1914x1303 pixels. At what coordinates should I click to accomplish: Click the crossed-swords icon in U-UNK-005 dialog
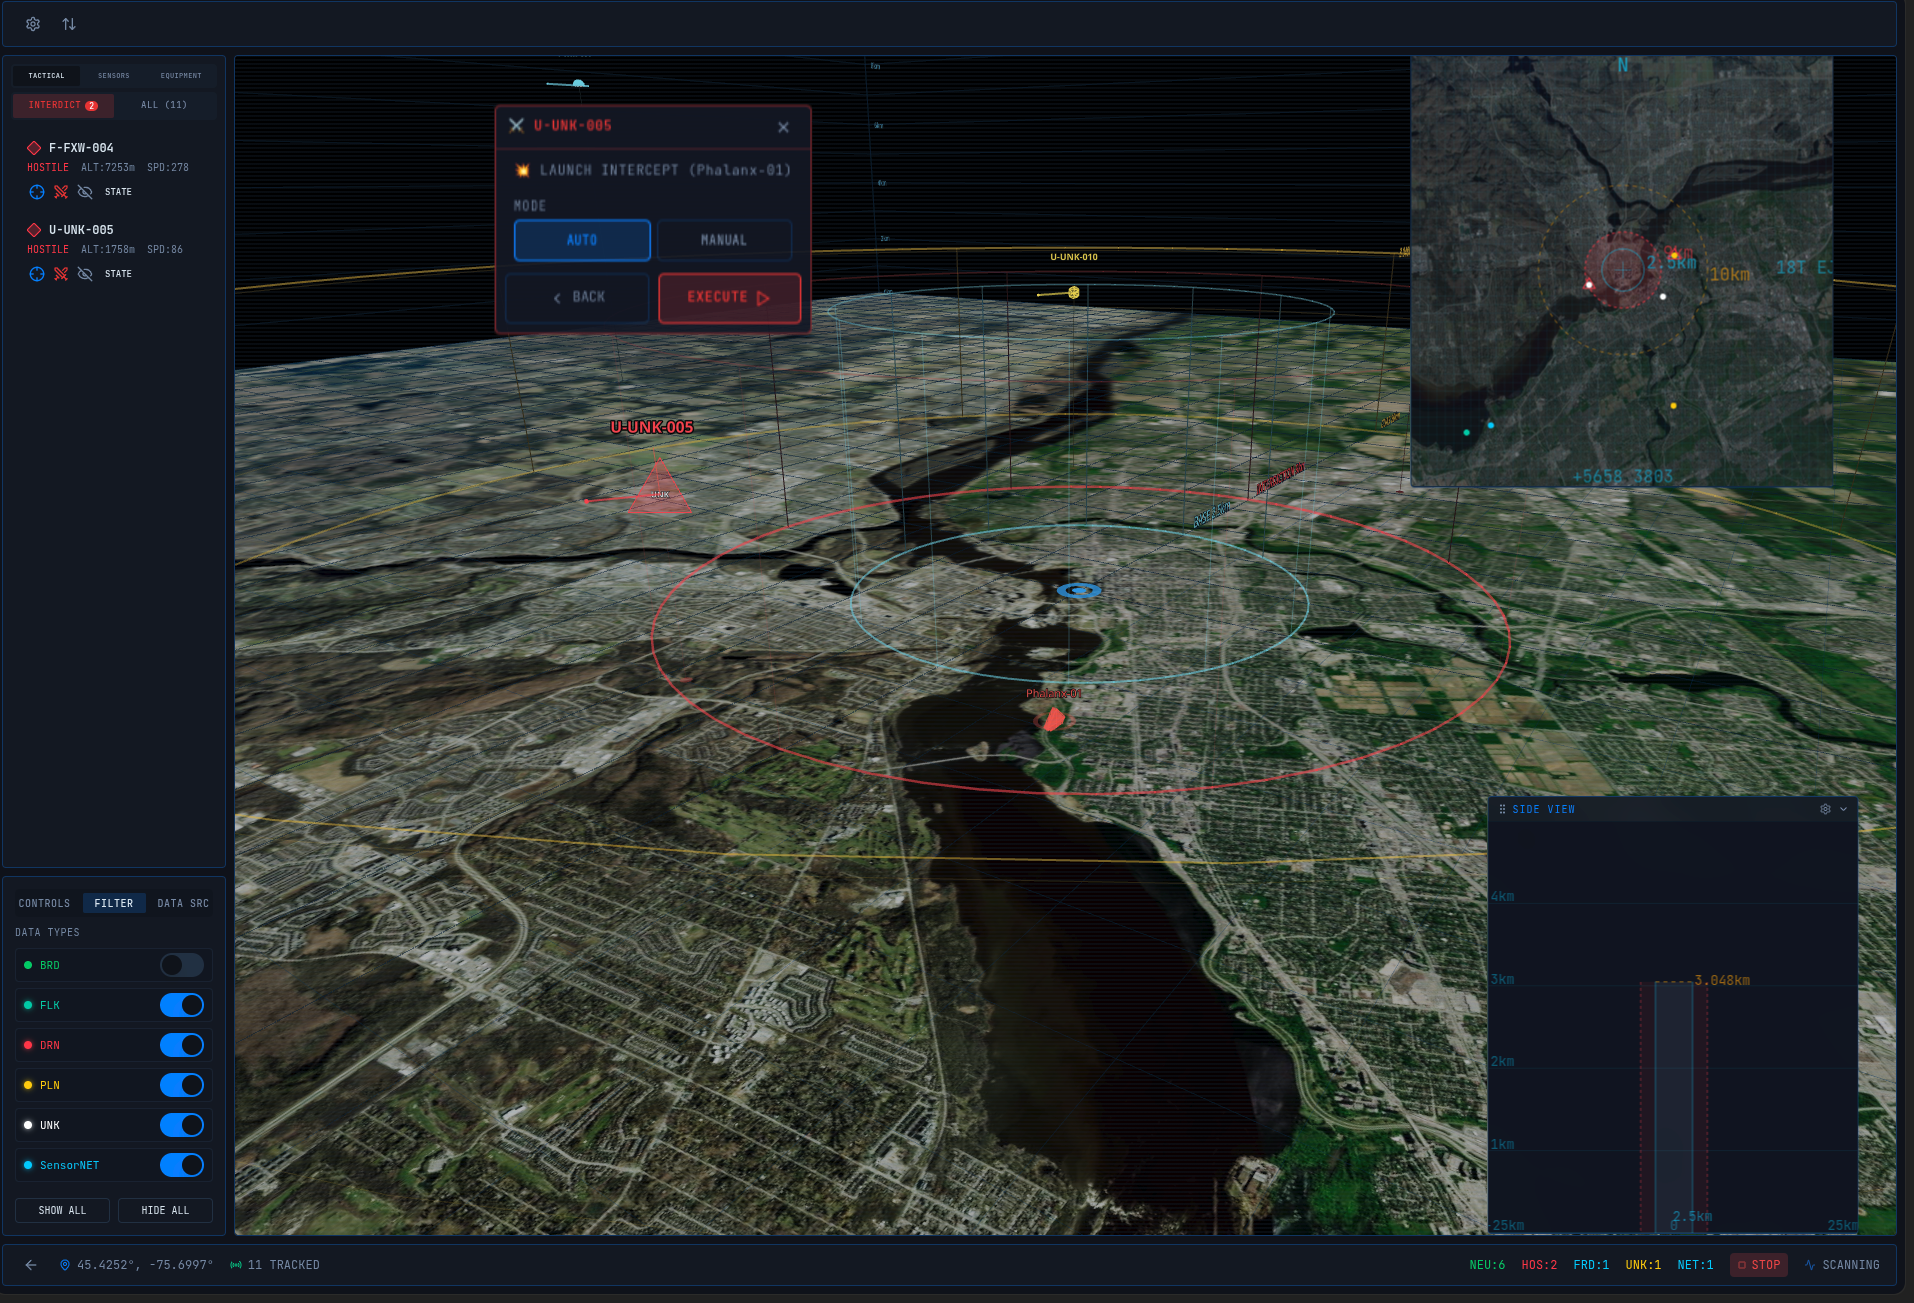pyautogui.click(x=516, y=126)
